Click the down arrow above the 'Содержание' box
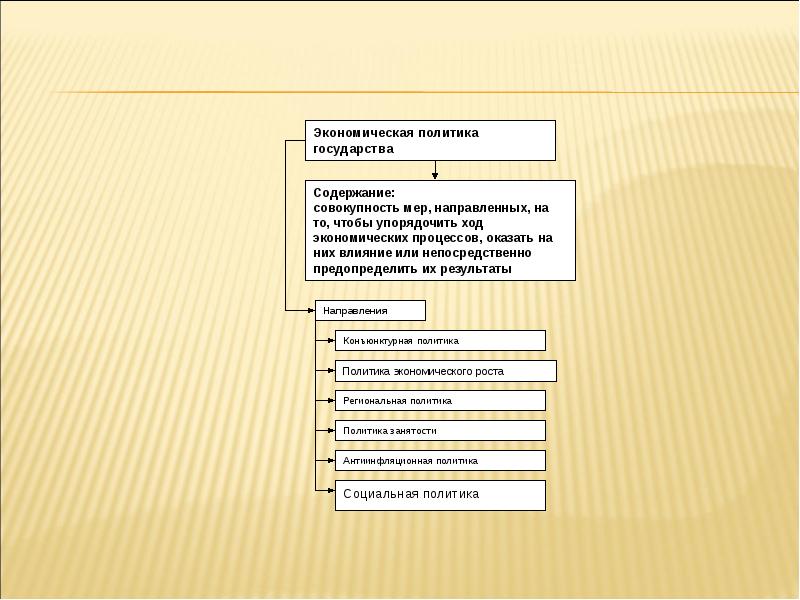The image size is (800, 600). coord(435,175)
